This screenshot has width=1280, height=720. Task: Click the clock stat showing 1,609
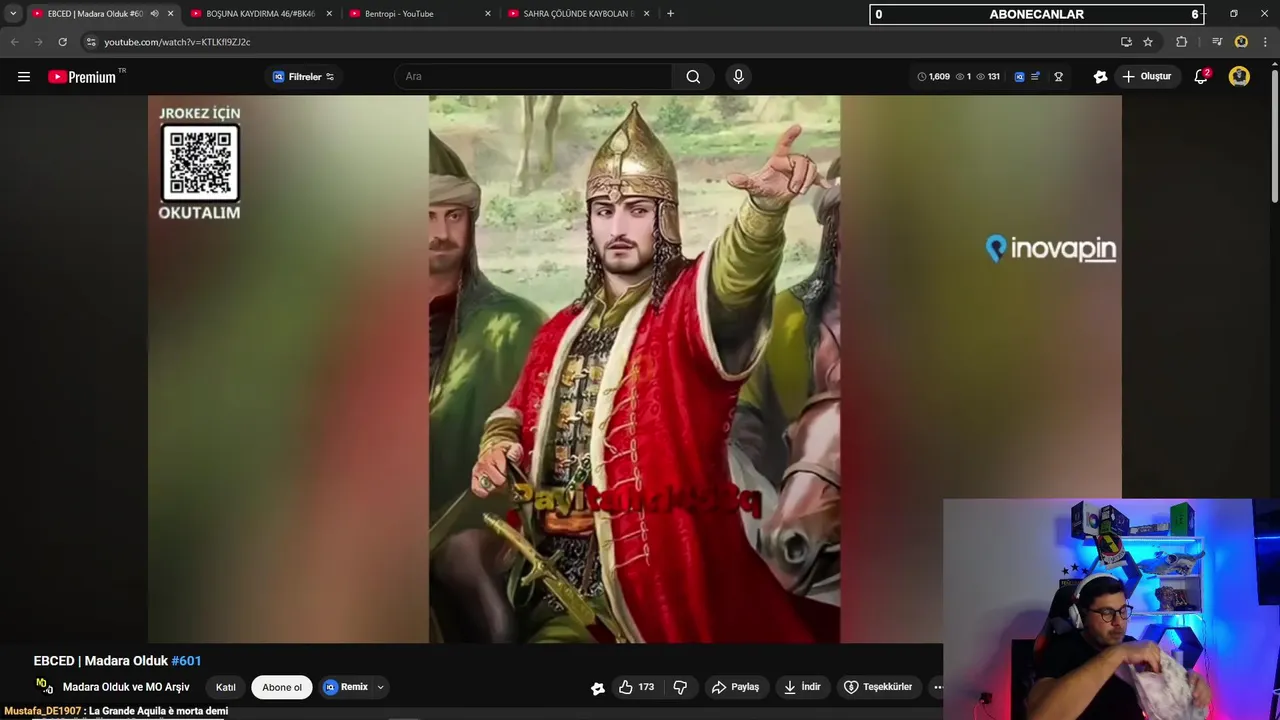point(933,77)
